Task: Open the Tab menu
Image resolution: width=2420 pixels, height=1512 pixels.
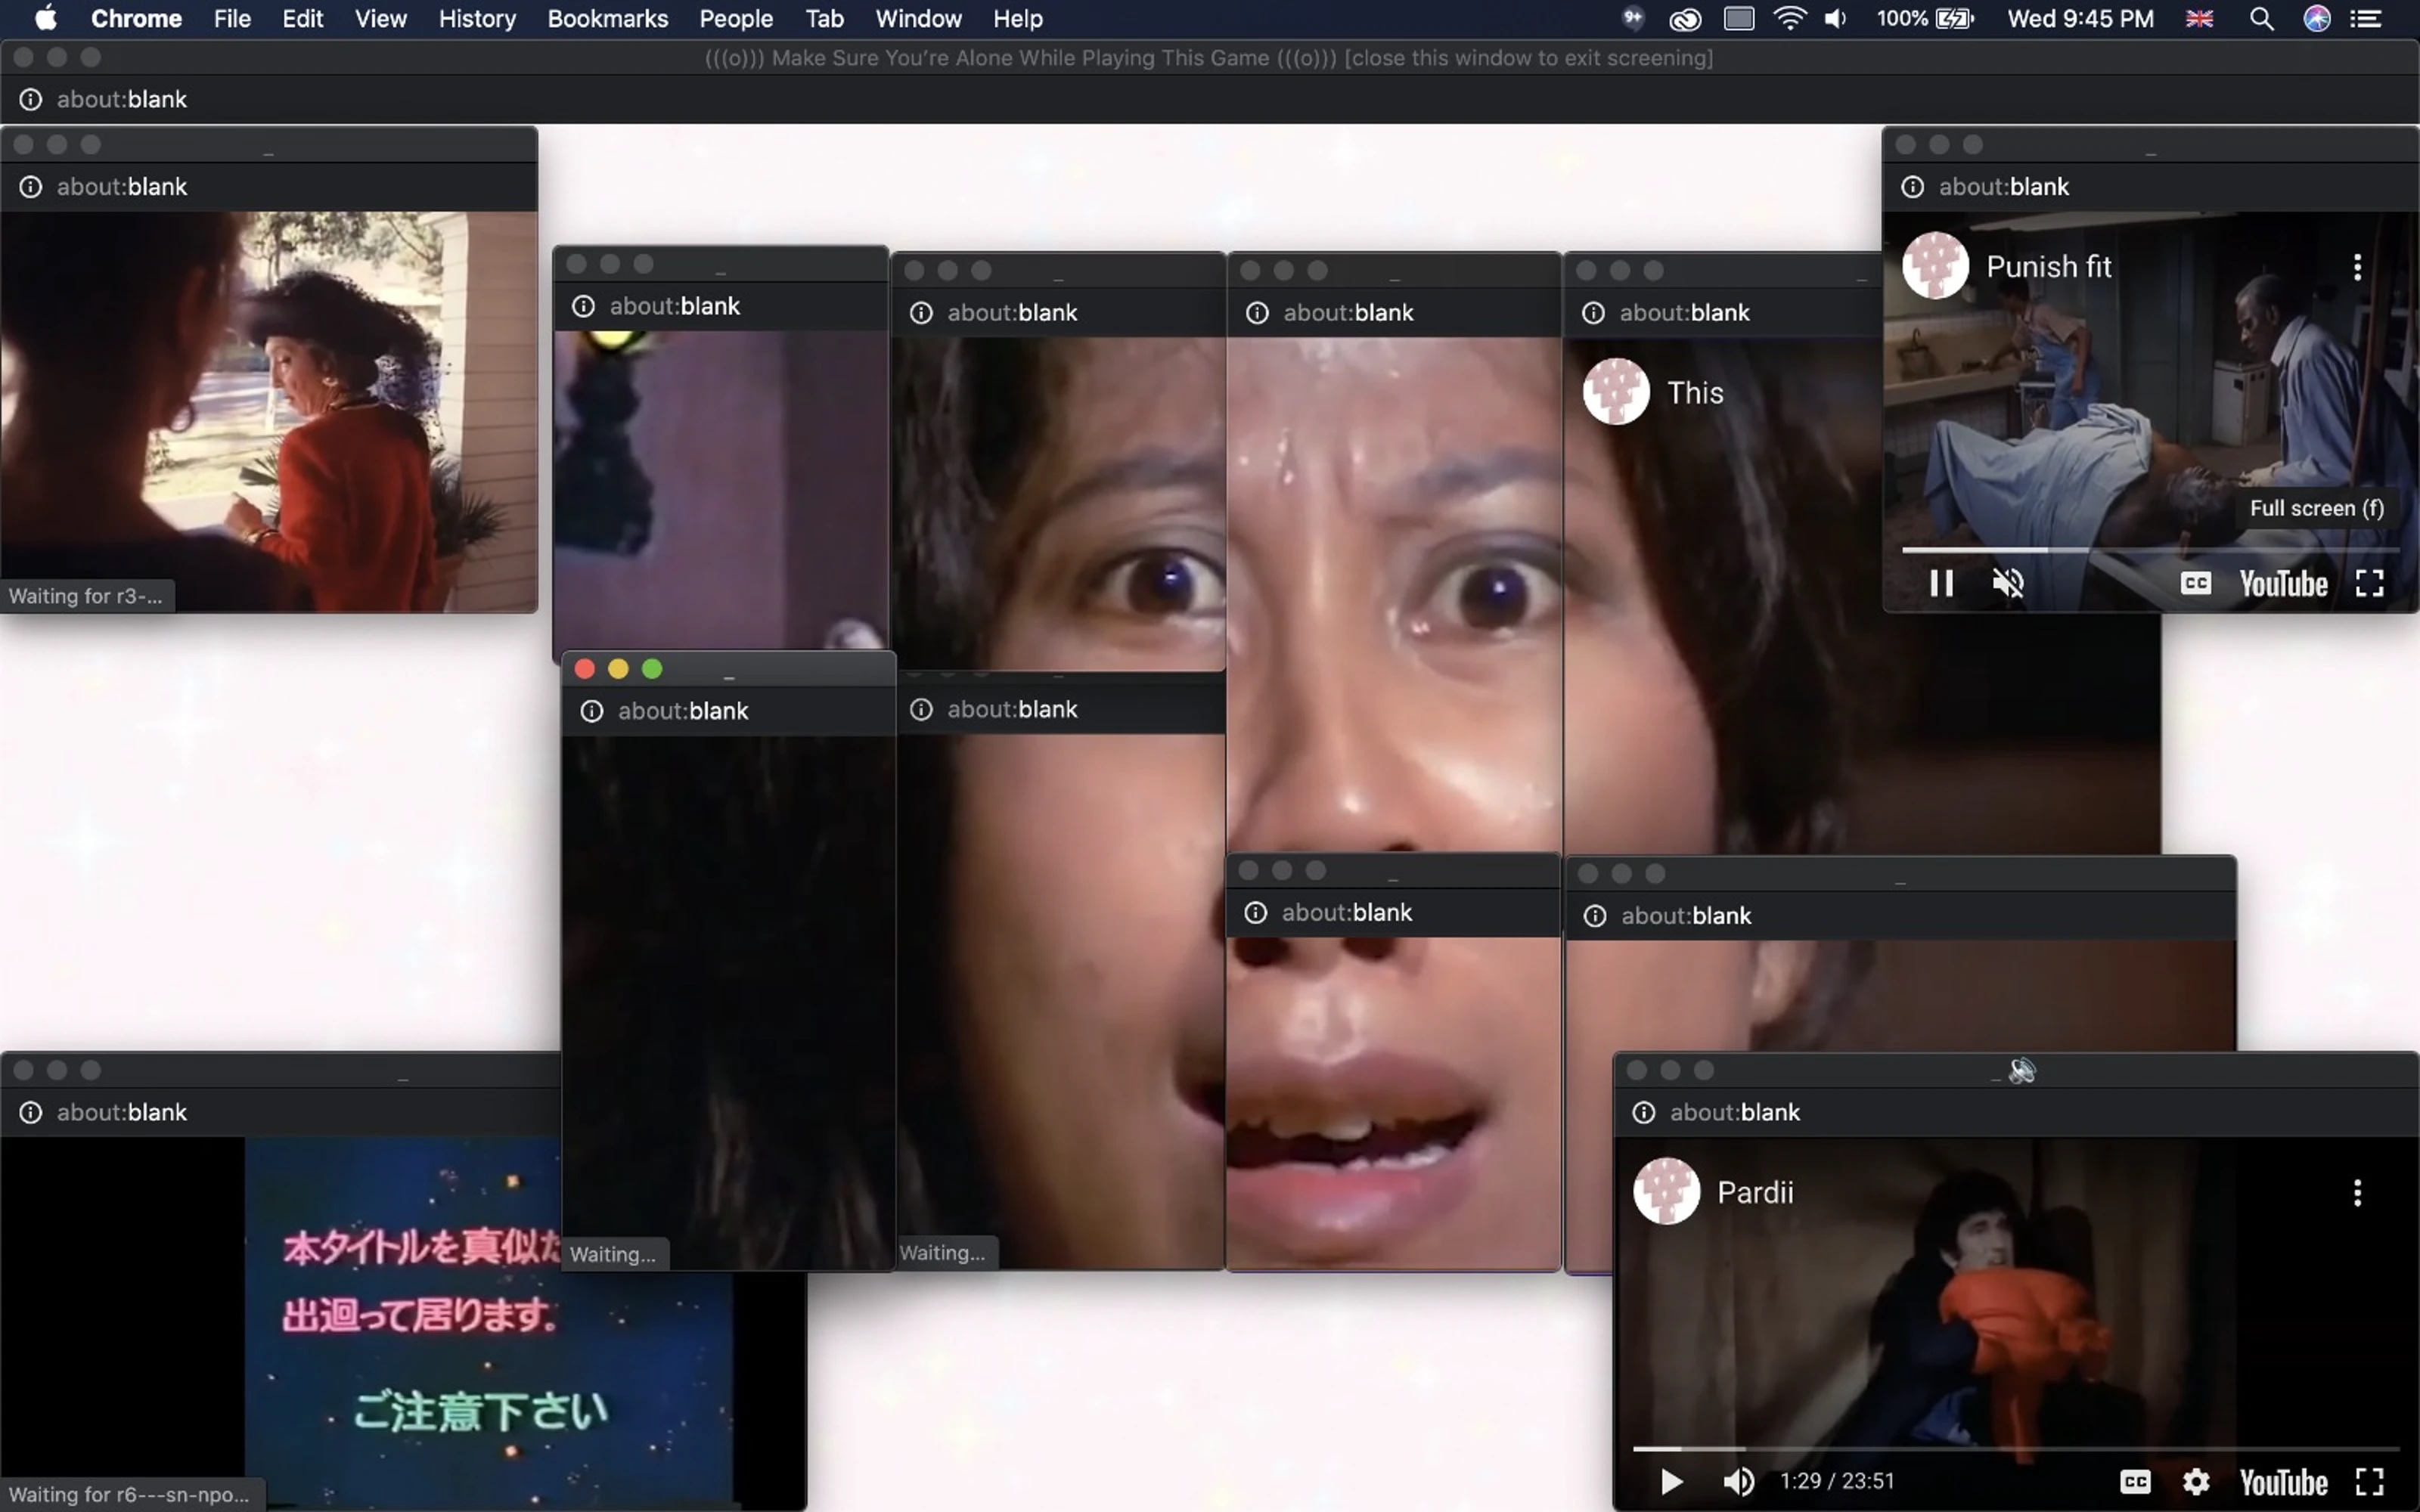Action: point(825,19)
